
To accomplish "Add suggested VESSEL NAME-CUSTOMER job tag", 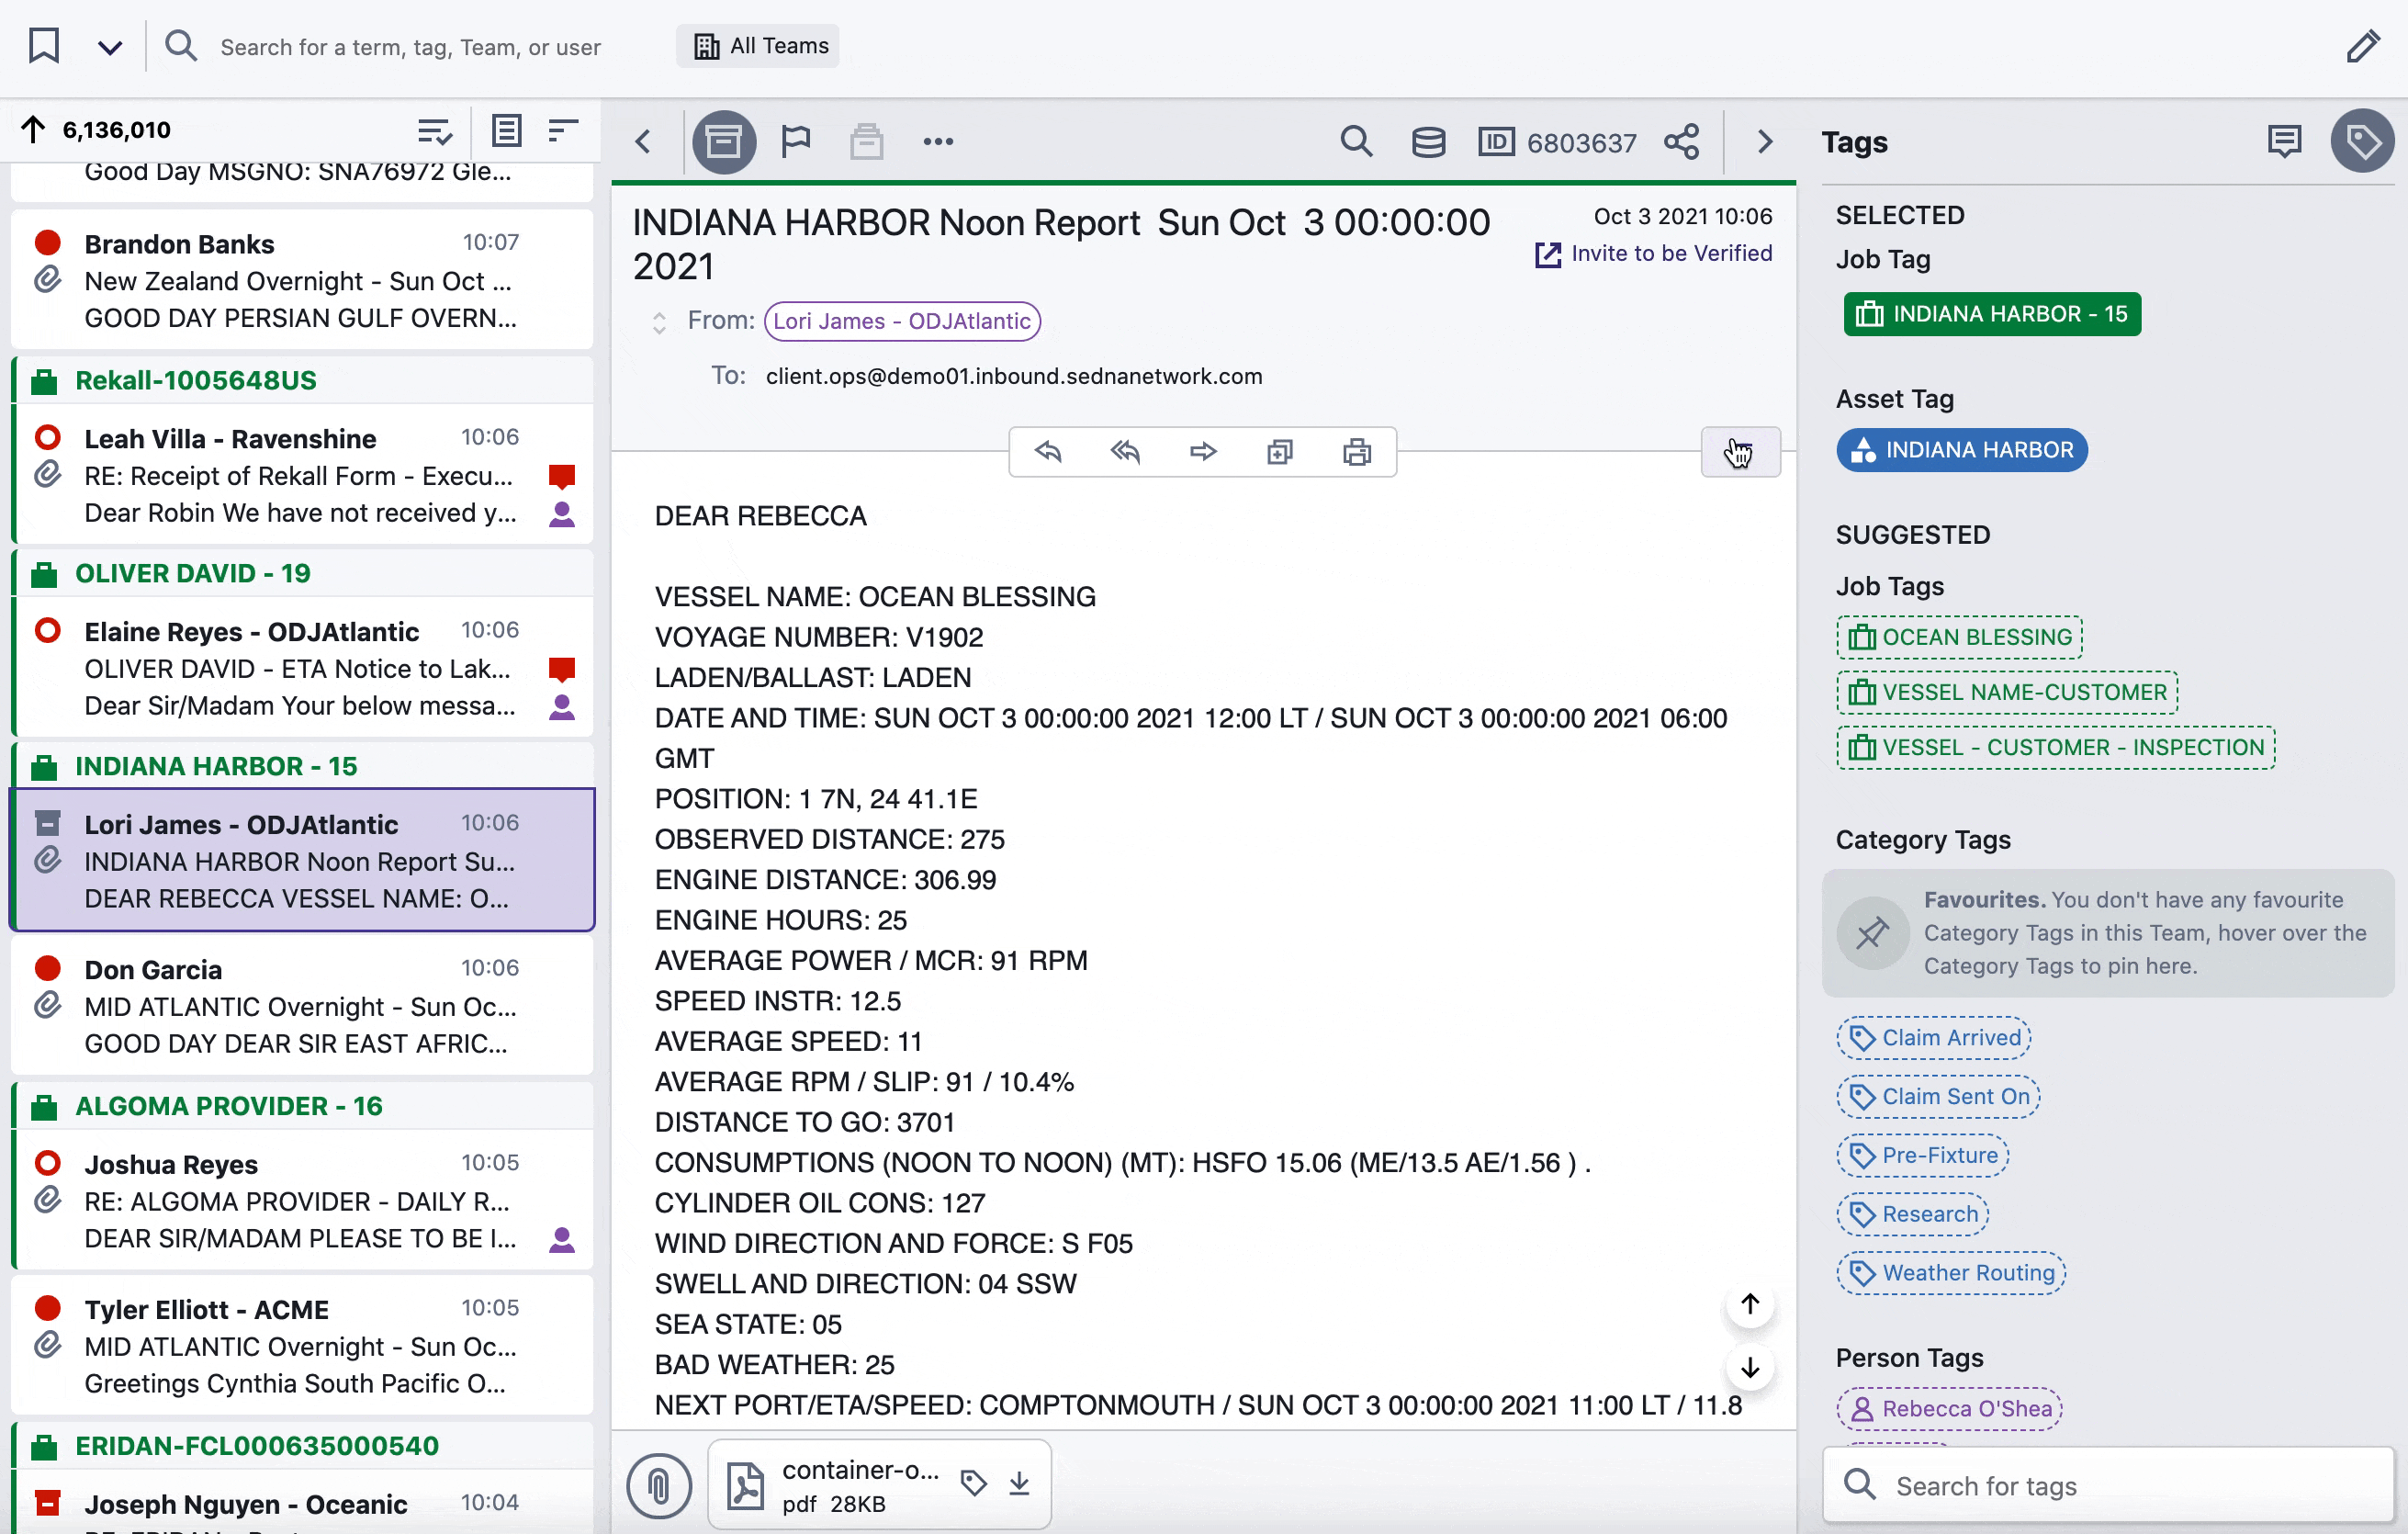I will [2007, 692].
